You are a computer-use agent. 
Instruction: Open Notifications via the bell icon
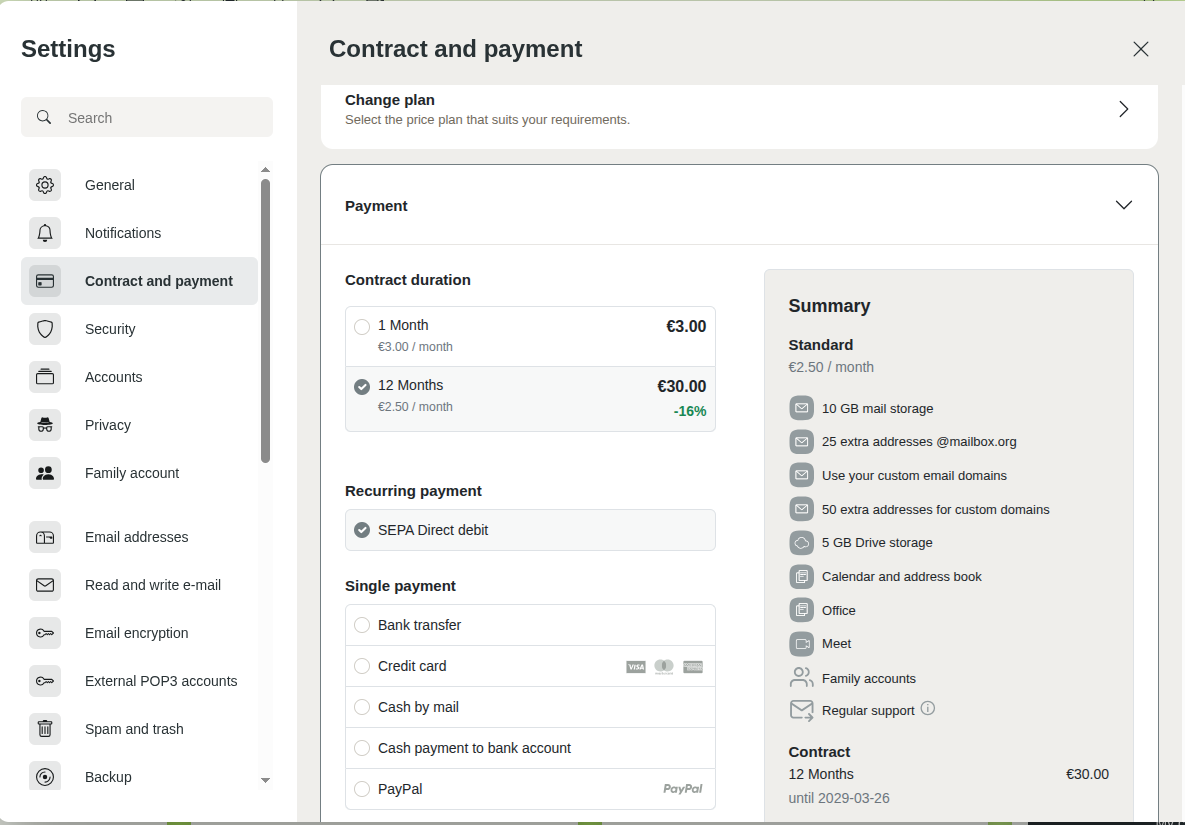click(45, 233)
